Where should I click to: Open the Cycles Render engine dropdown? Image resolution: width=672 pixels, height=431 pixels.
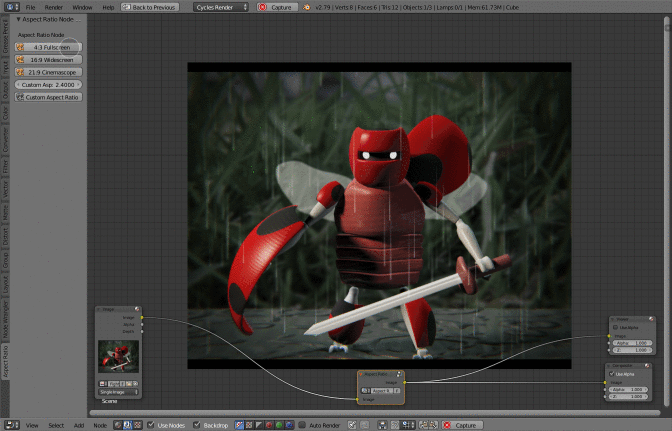(x=221, y=7)
